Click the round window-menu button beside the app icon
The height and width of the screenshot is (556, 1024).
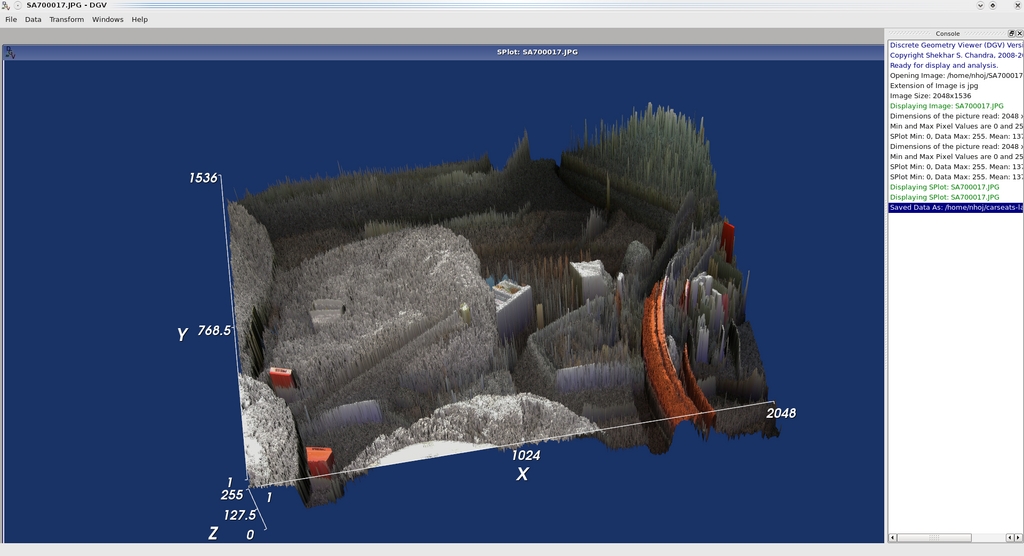click(x=18, y=5)
